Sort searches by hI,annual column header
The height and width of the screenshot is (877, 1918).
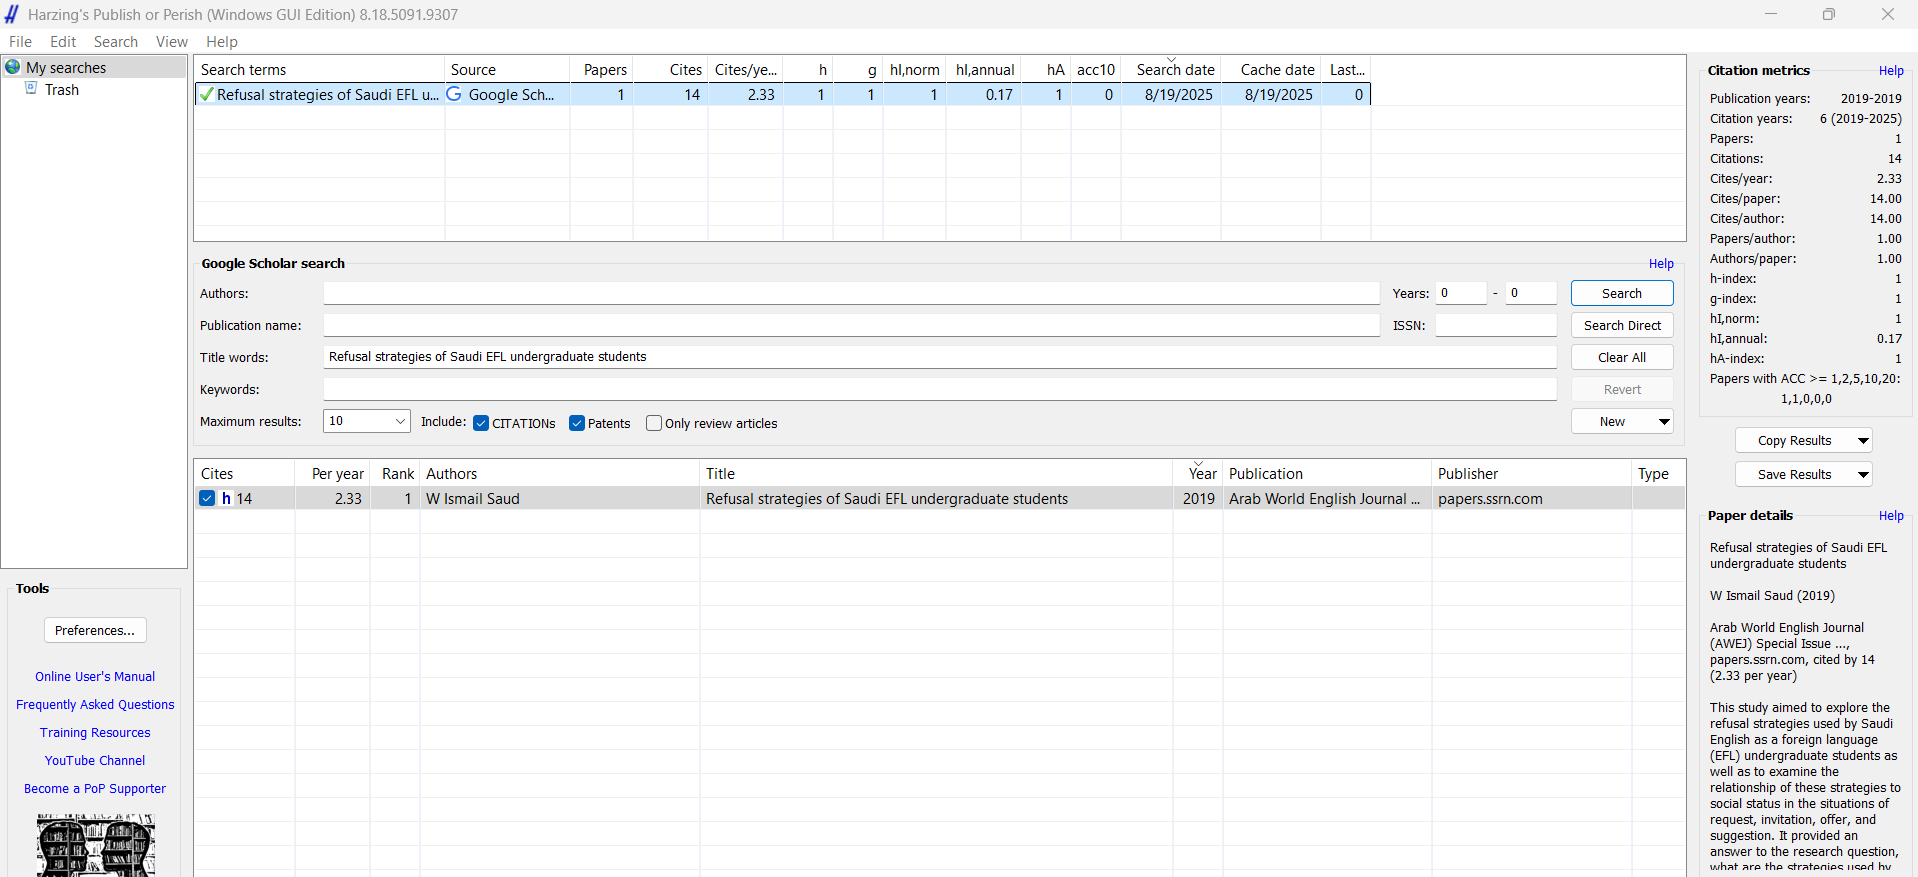(984, 69)
